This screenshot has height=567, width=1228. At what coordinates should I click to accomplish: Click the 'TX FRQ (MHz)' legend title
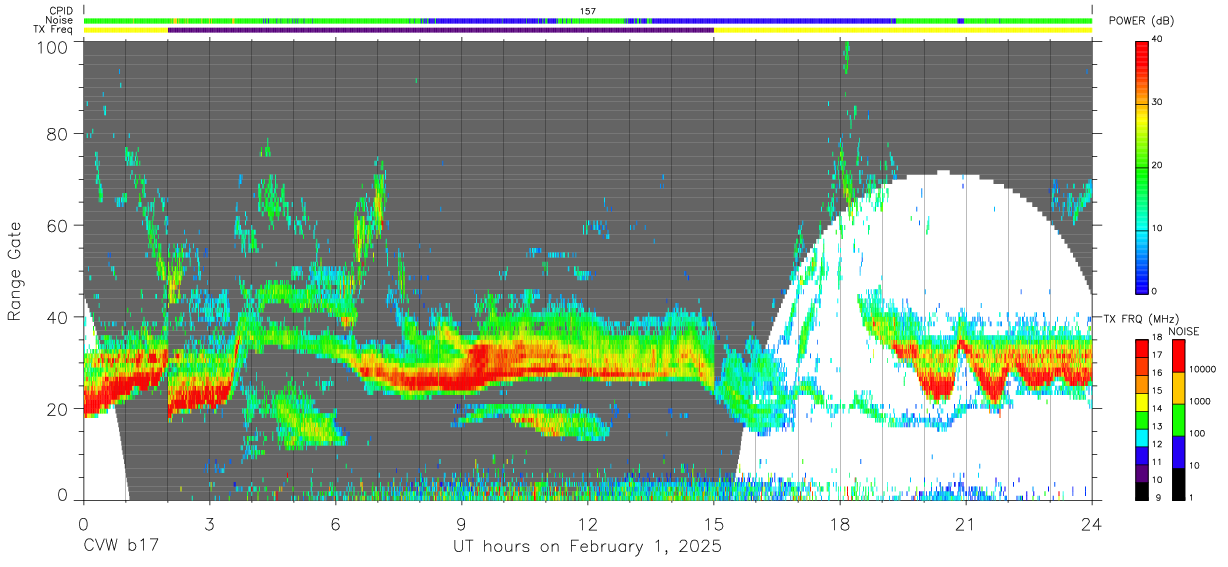click(1140, 318)
